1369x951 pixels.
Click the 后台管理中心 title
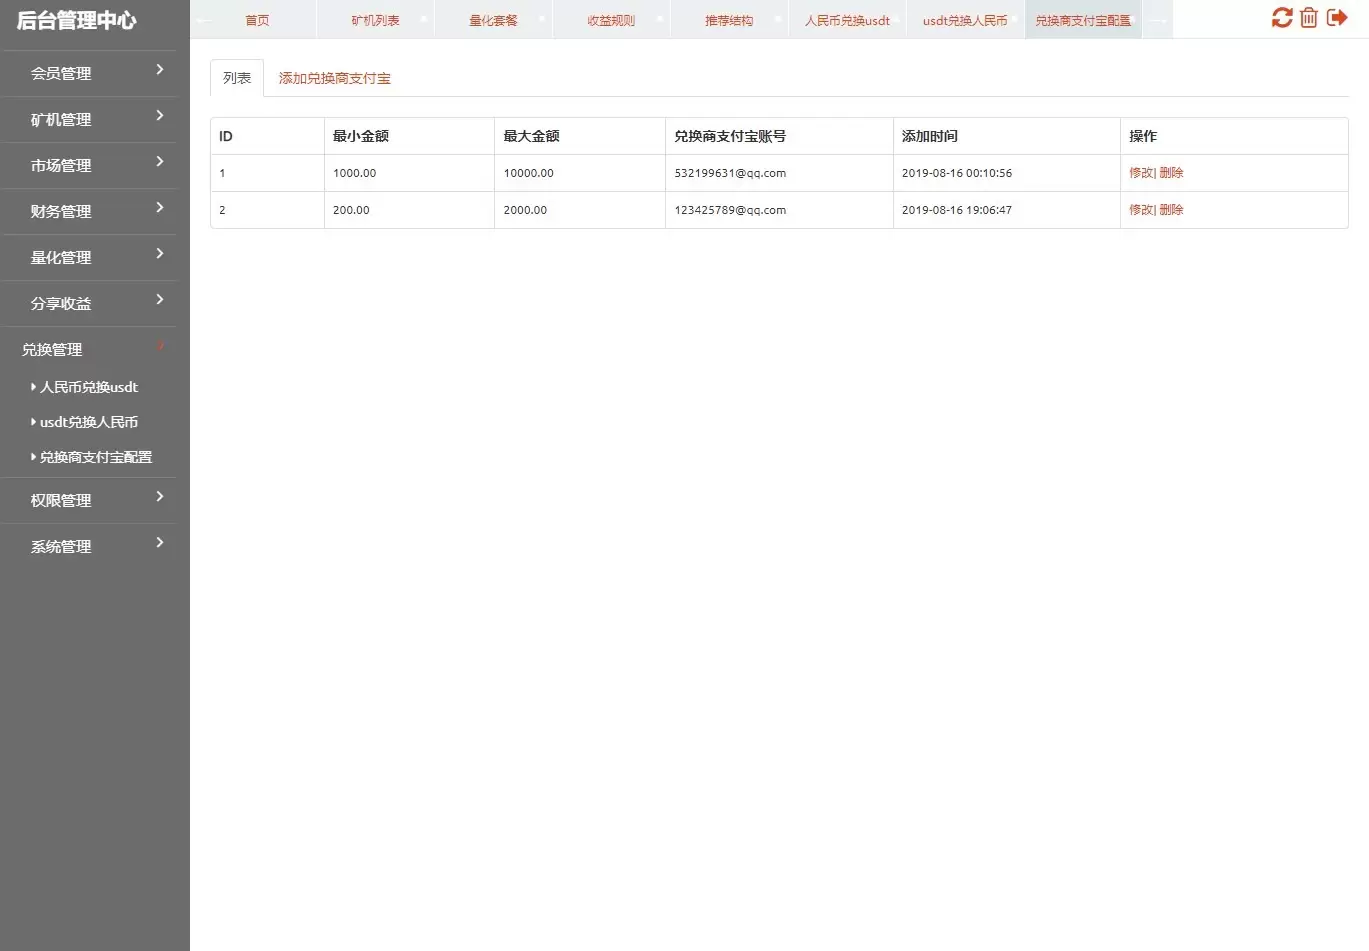[77, 20]
